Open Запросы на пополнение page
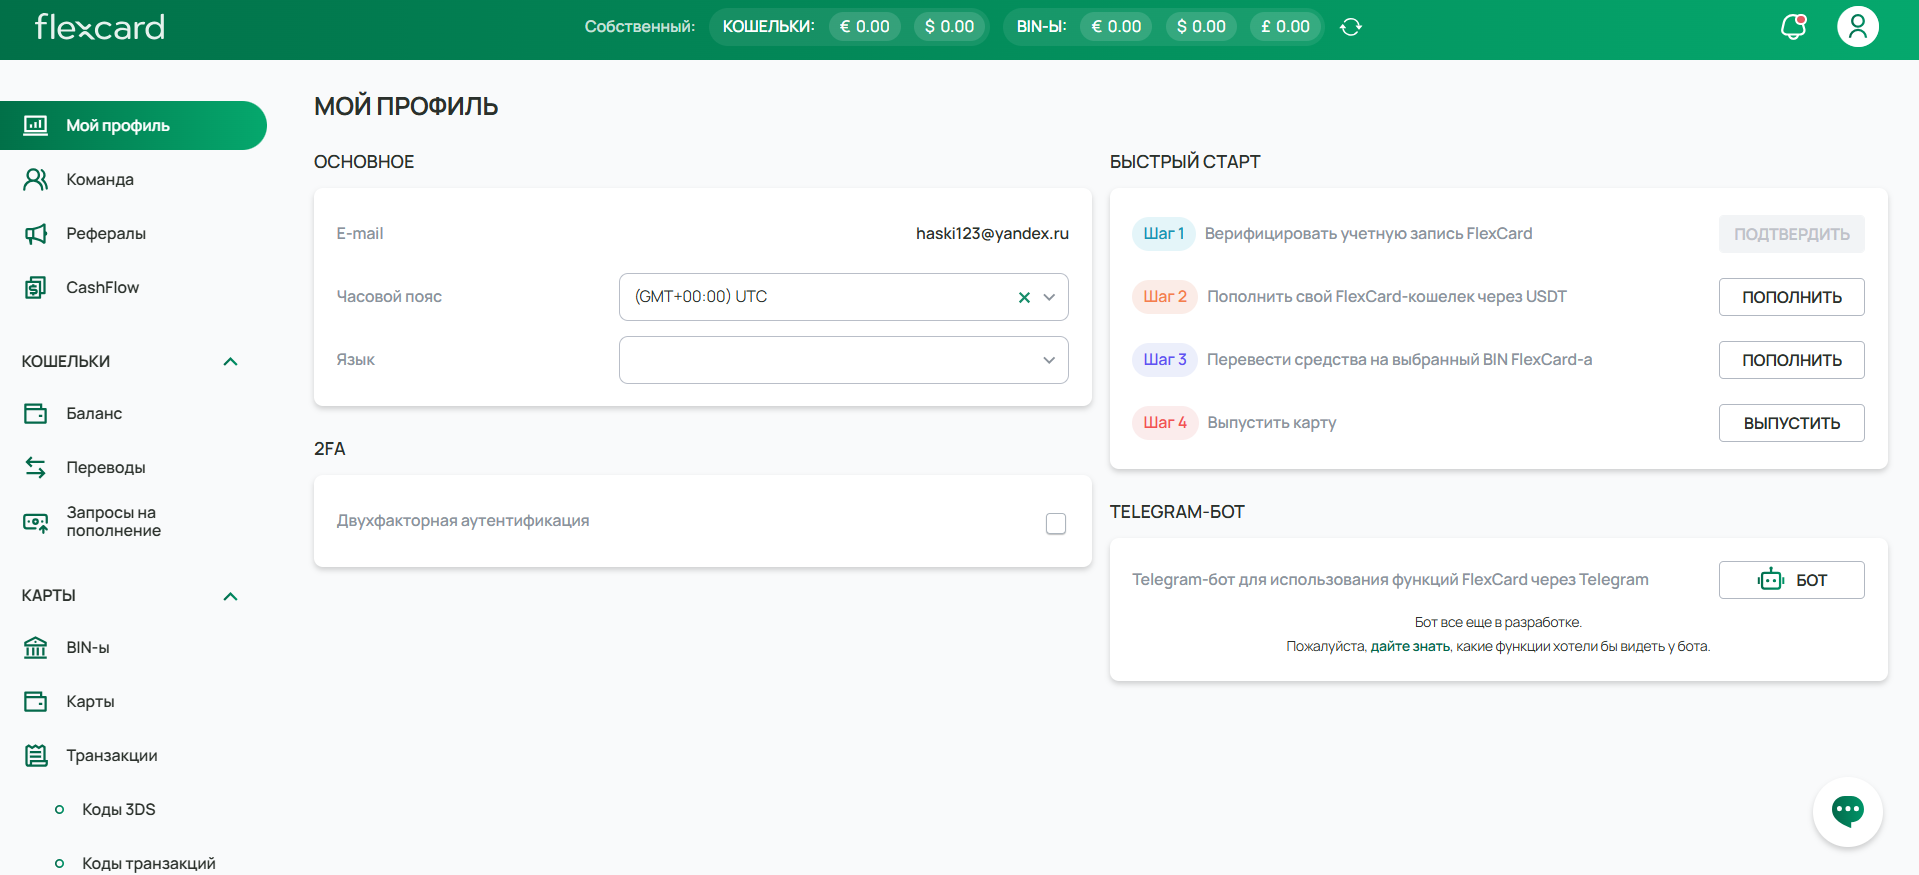 click(x=114, y=521)
